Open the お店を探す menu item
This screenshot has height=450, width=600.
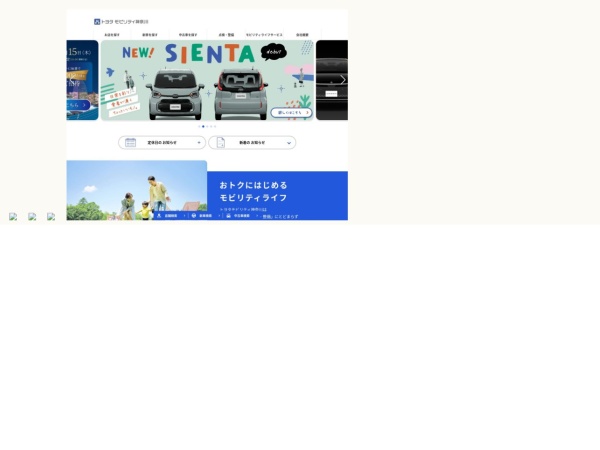[112, 35]
